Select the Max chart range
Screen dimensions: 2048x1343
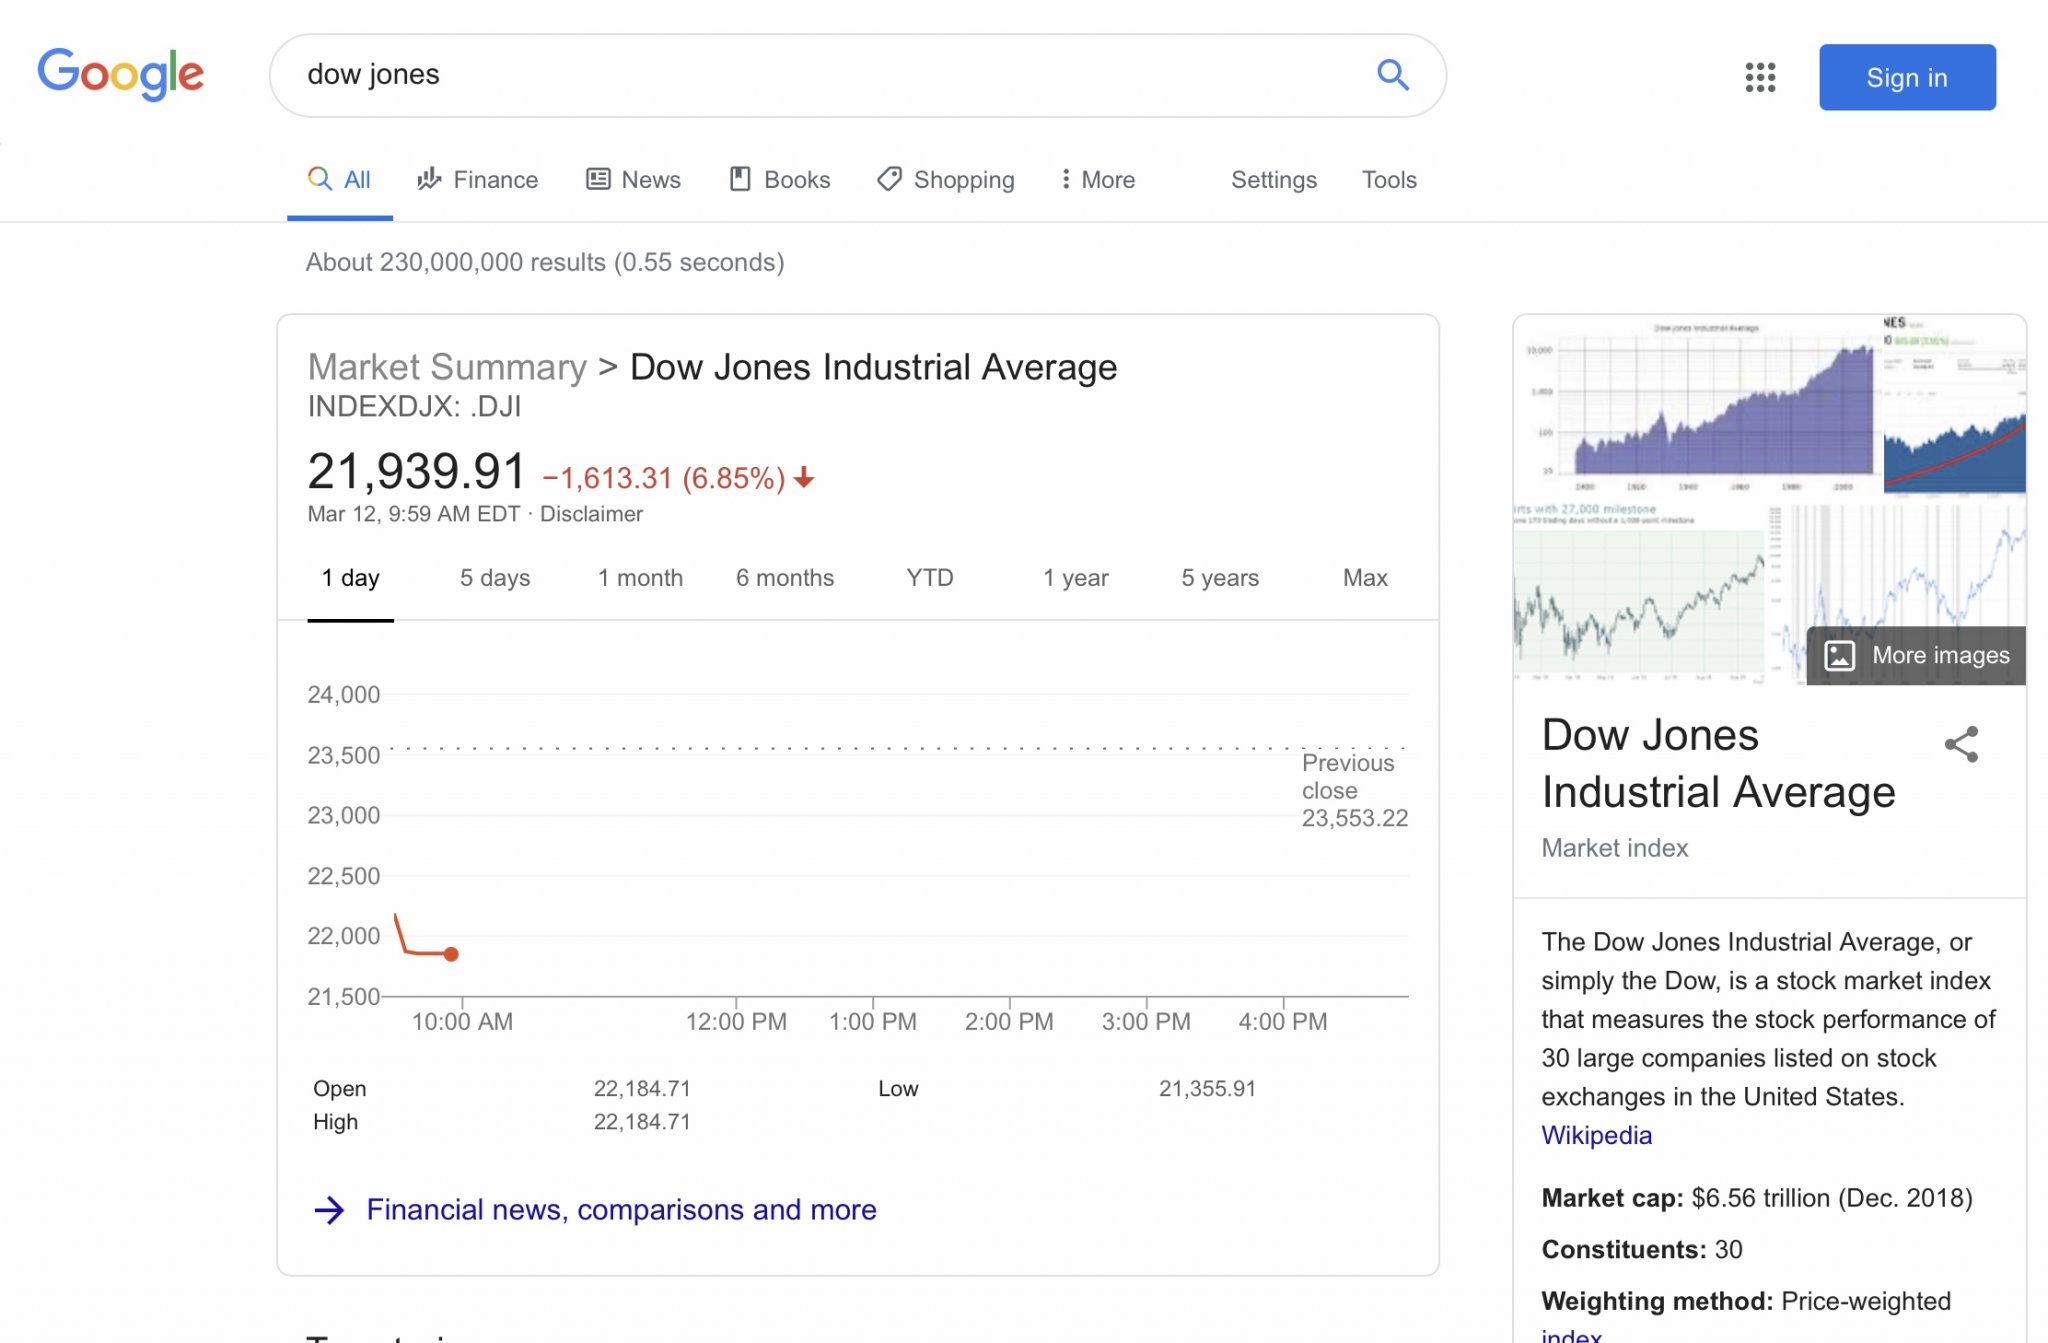click(x=1365, y=578)
